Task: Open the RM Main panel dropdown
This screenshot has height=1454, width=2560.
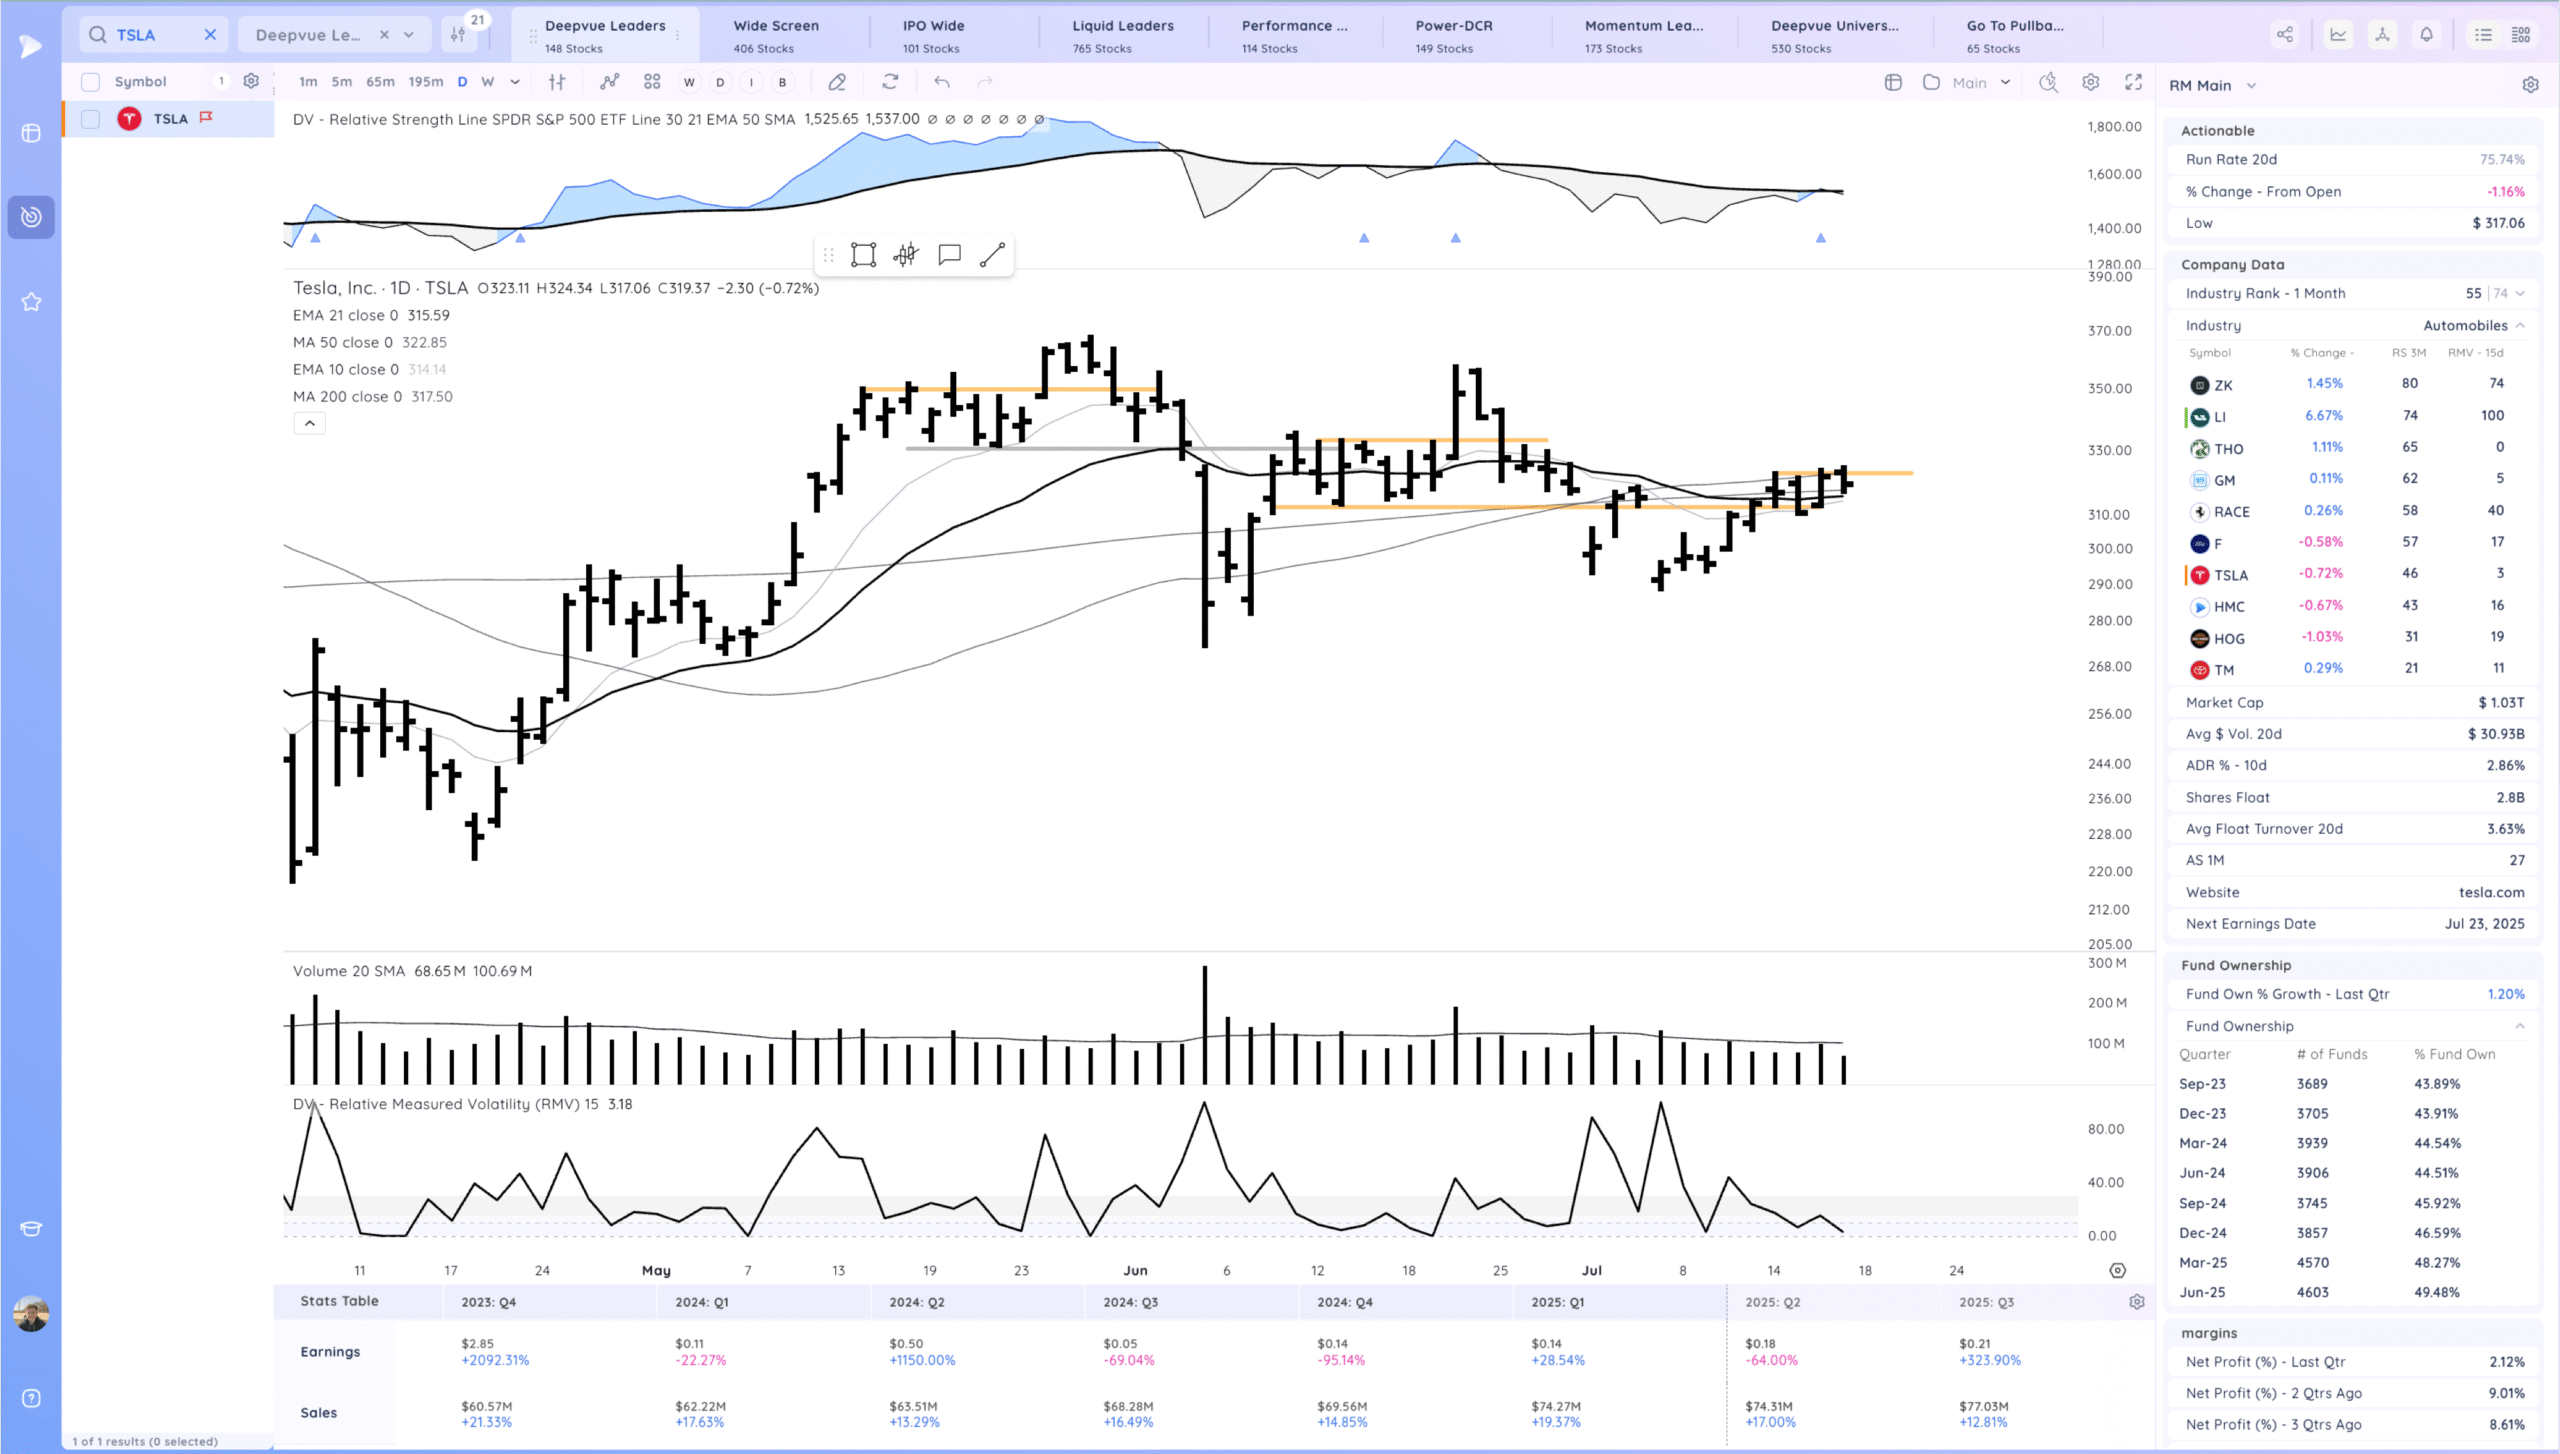Action: click(x=2251, y=86)
